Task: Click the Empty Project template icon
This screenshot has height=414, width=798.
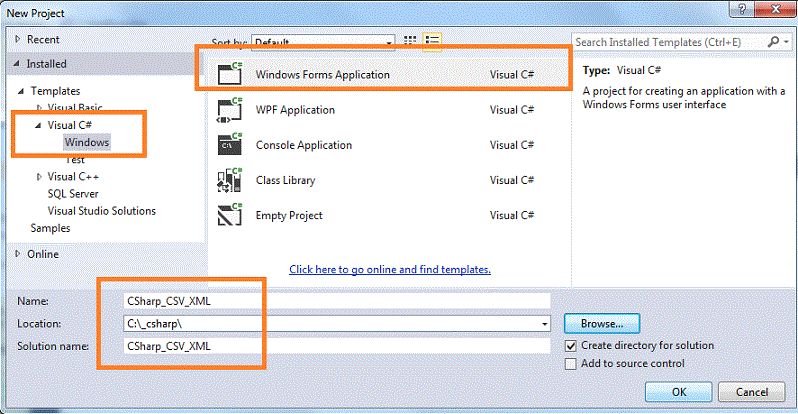Action: [x=230, y=215]
